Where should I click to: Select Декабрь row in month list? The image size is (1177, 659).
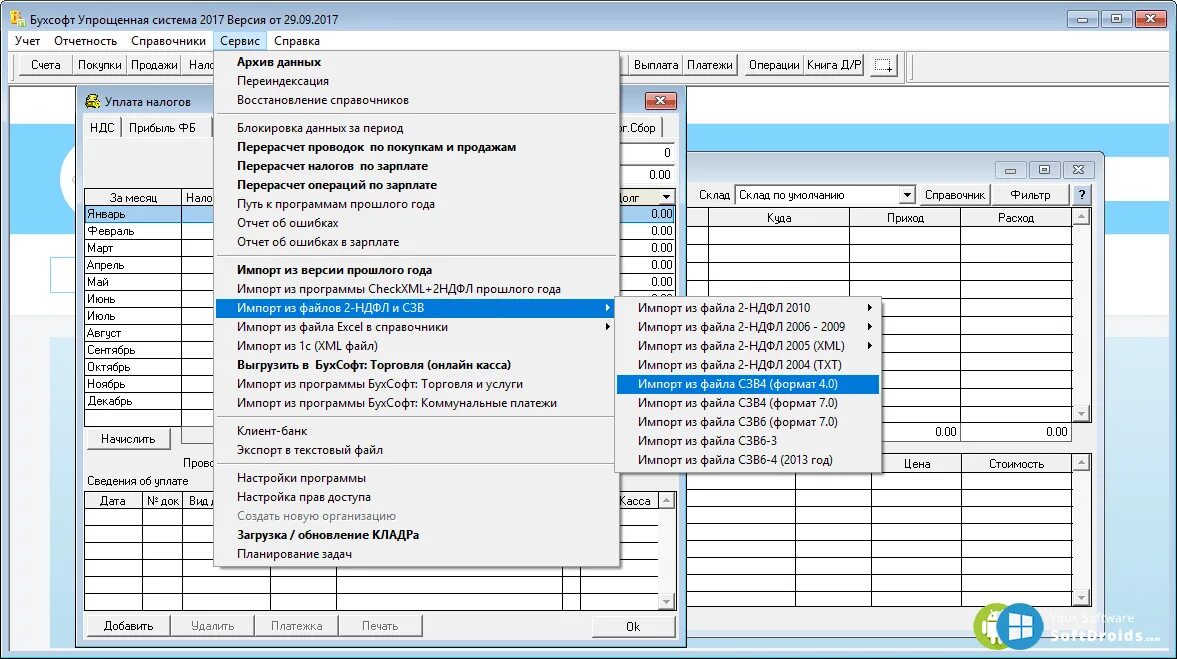[133, 401]
